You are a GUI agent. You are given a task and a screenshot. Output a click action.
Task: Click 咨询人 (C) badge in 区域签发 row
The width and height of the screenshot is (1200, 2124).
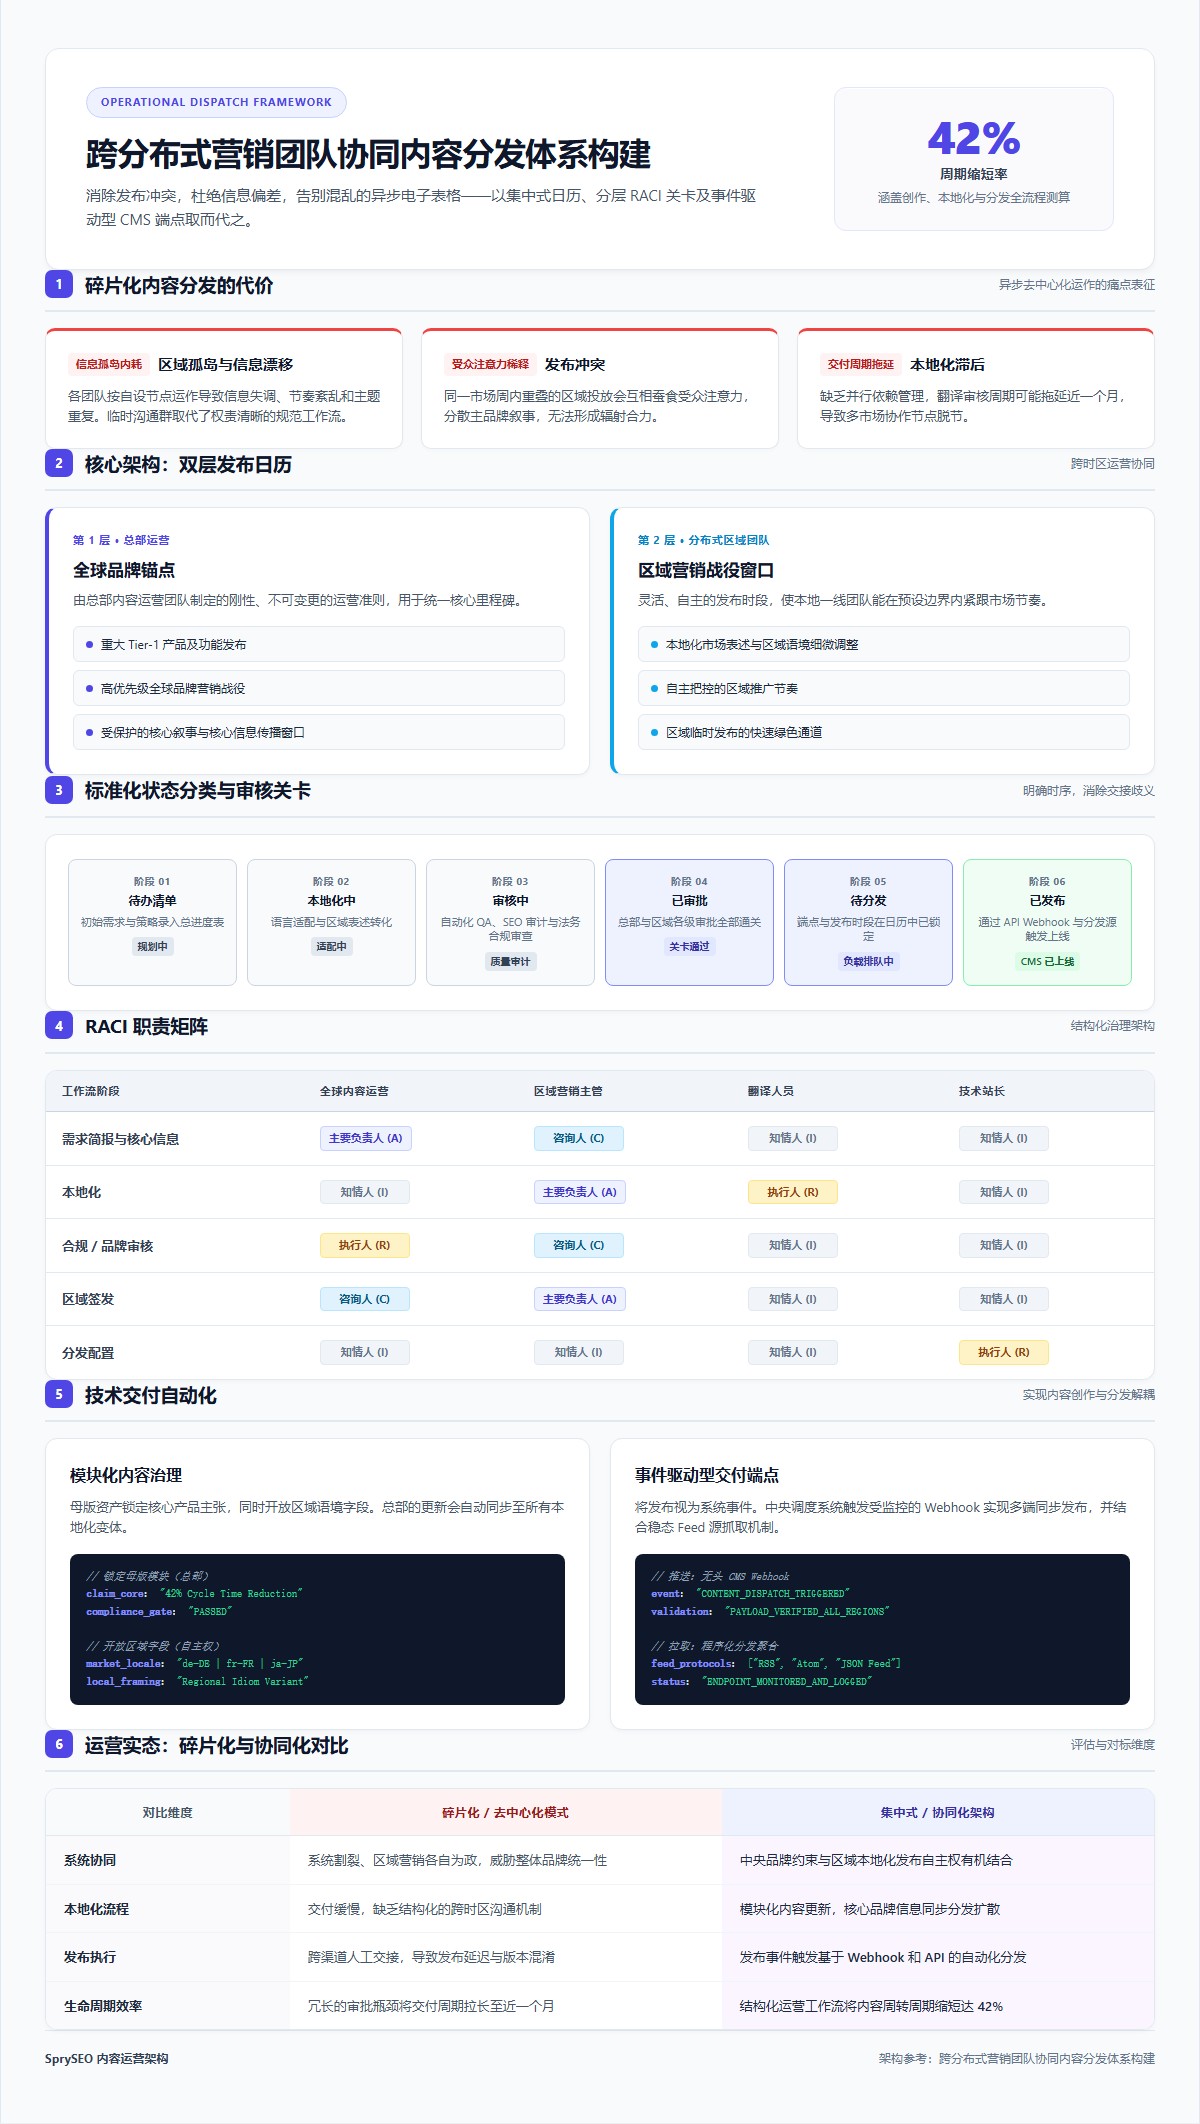364,1299
